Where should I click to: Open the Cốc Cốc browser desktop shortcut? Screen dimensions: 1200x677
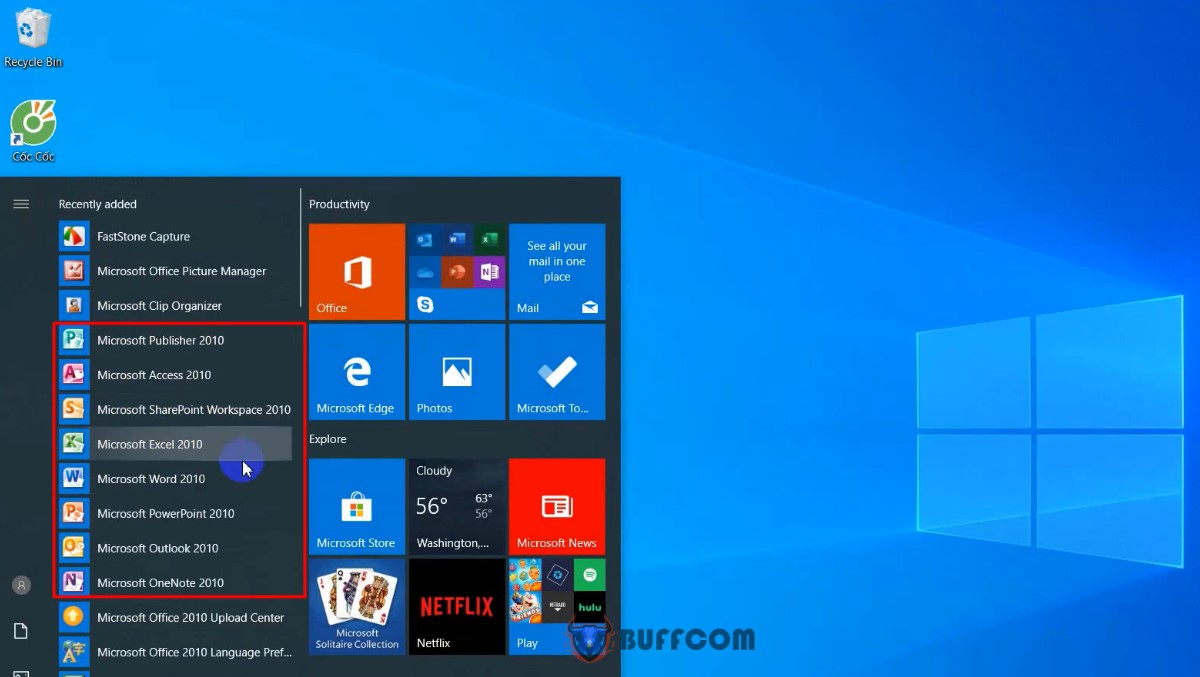[x=33, y=131]
